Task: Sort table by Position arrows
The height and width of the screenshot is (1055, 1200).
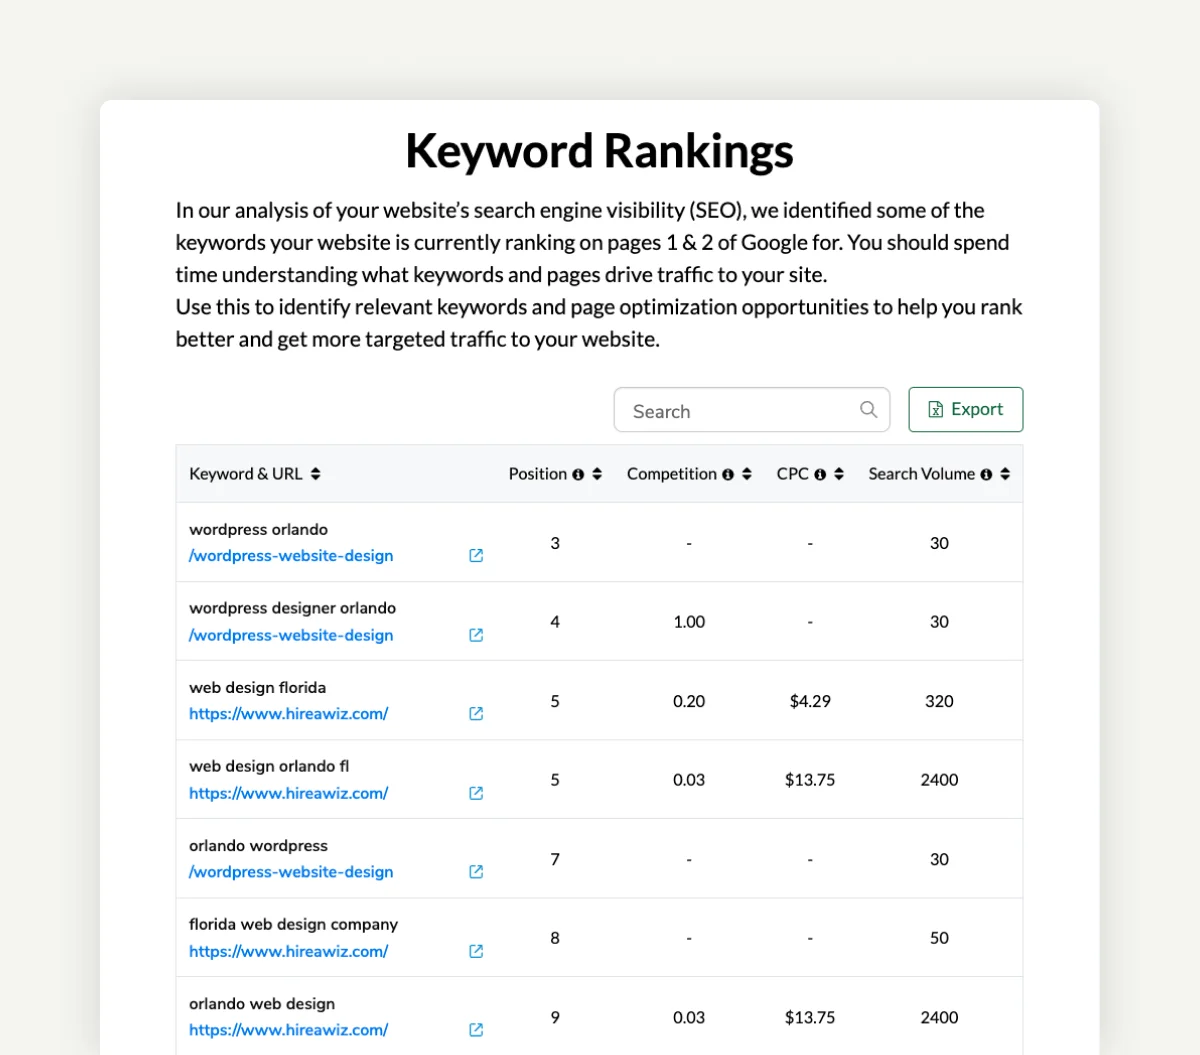Action: 597,474
